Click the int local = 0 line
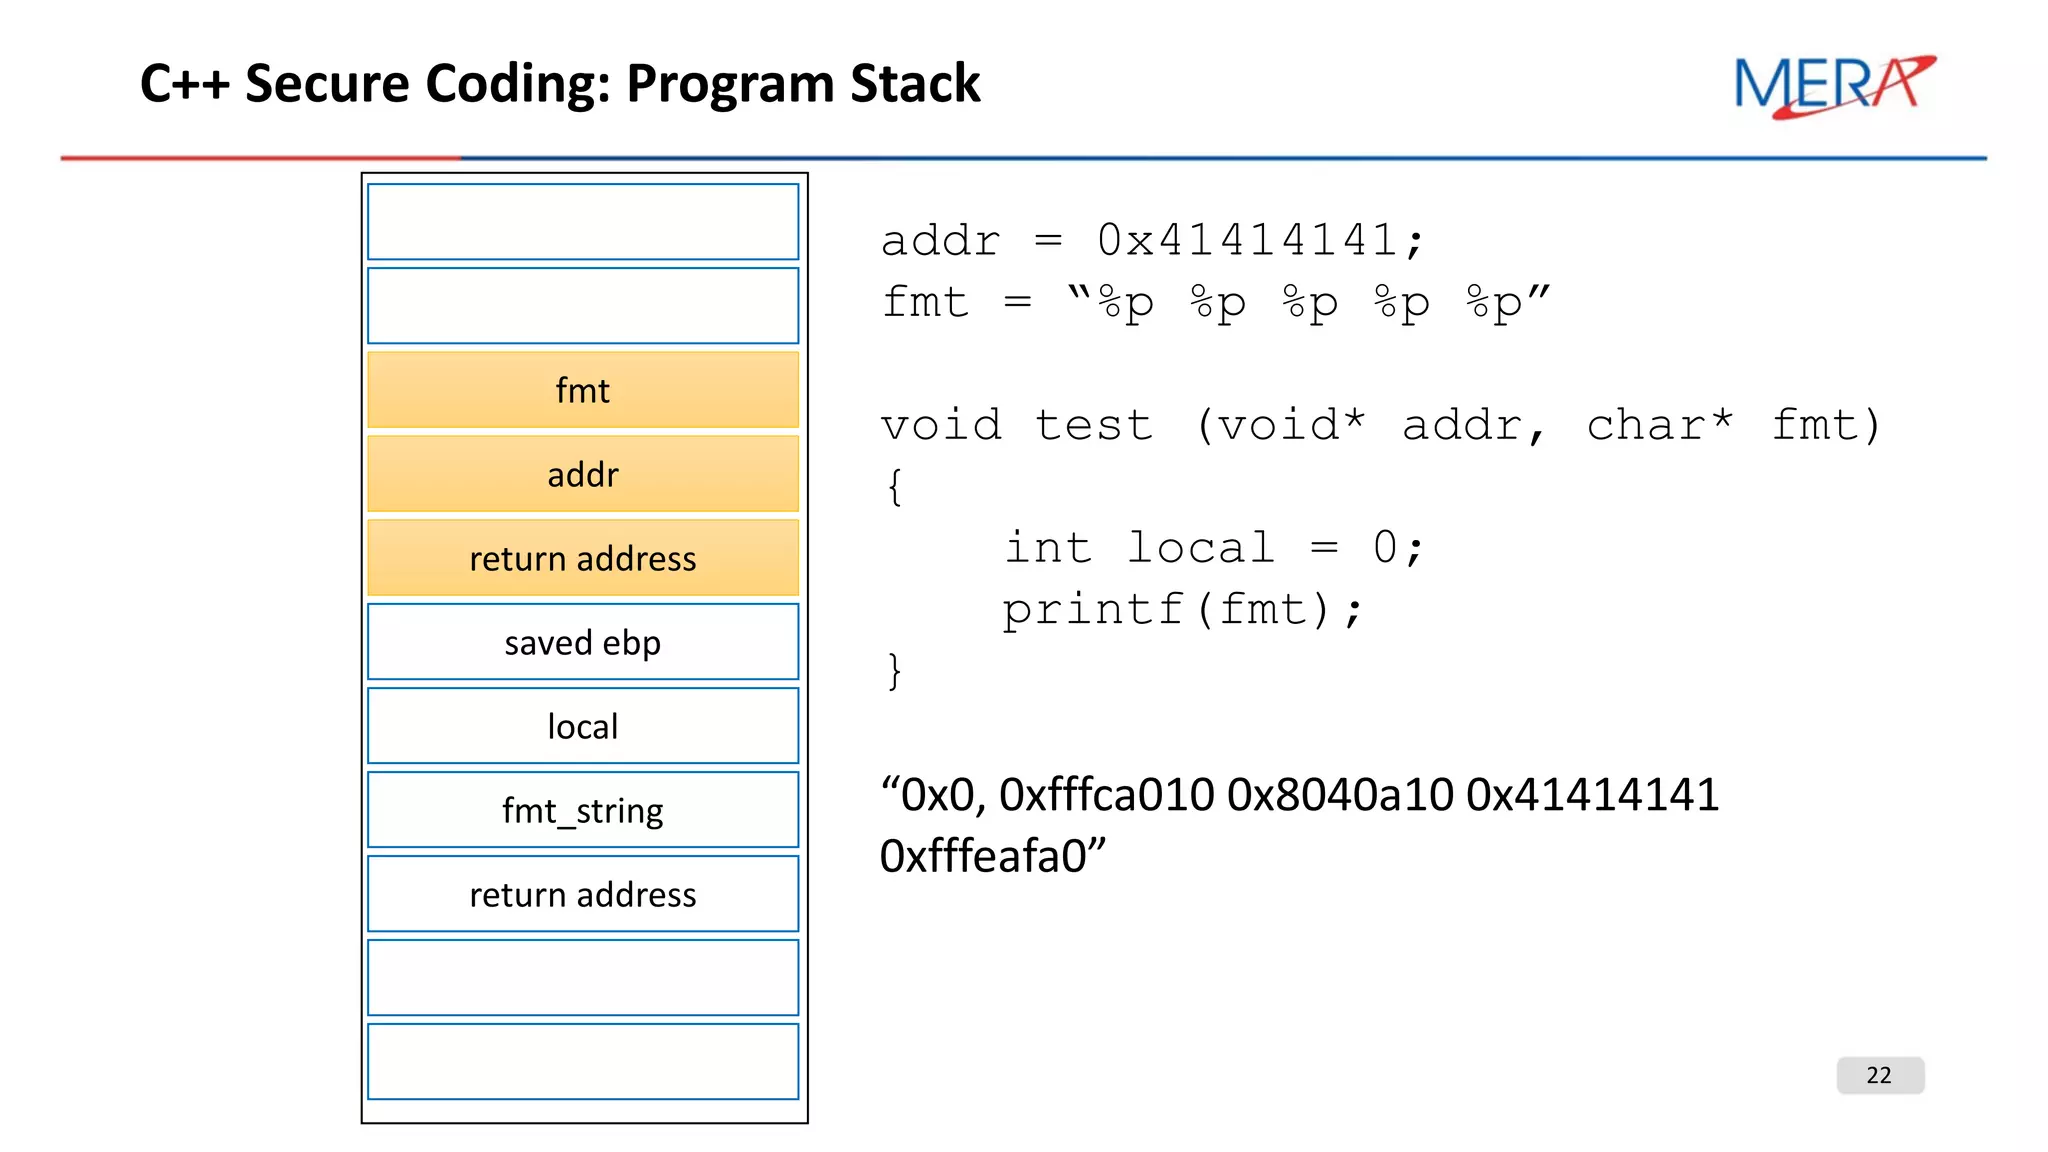This screenshot has height=1152, width=2048. coord(1213,548)
